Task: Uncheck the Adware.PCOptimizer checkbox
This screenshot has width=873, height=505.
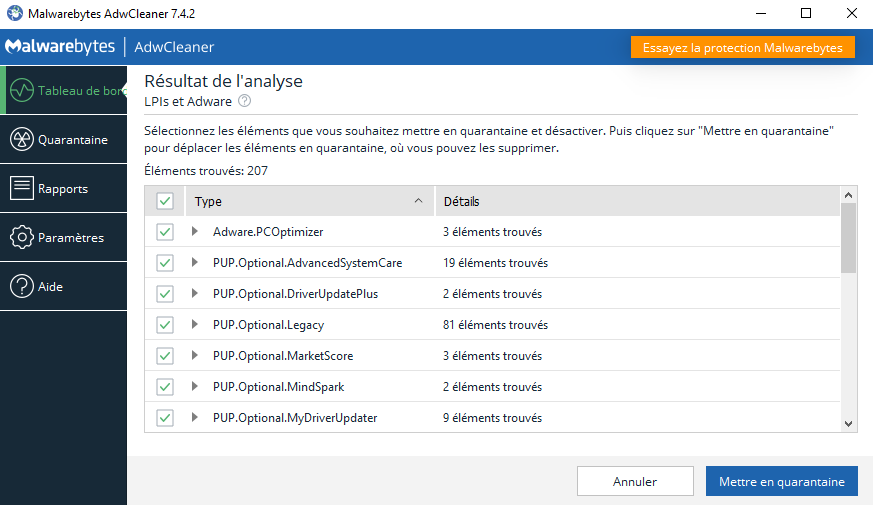Action: pos(165,232)
